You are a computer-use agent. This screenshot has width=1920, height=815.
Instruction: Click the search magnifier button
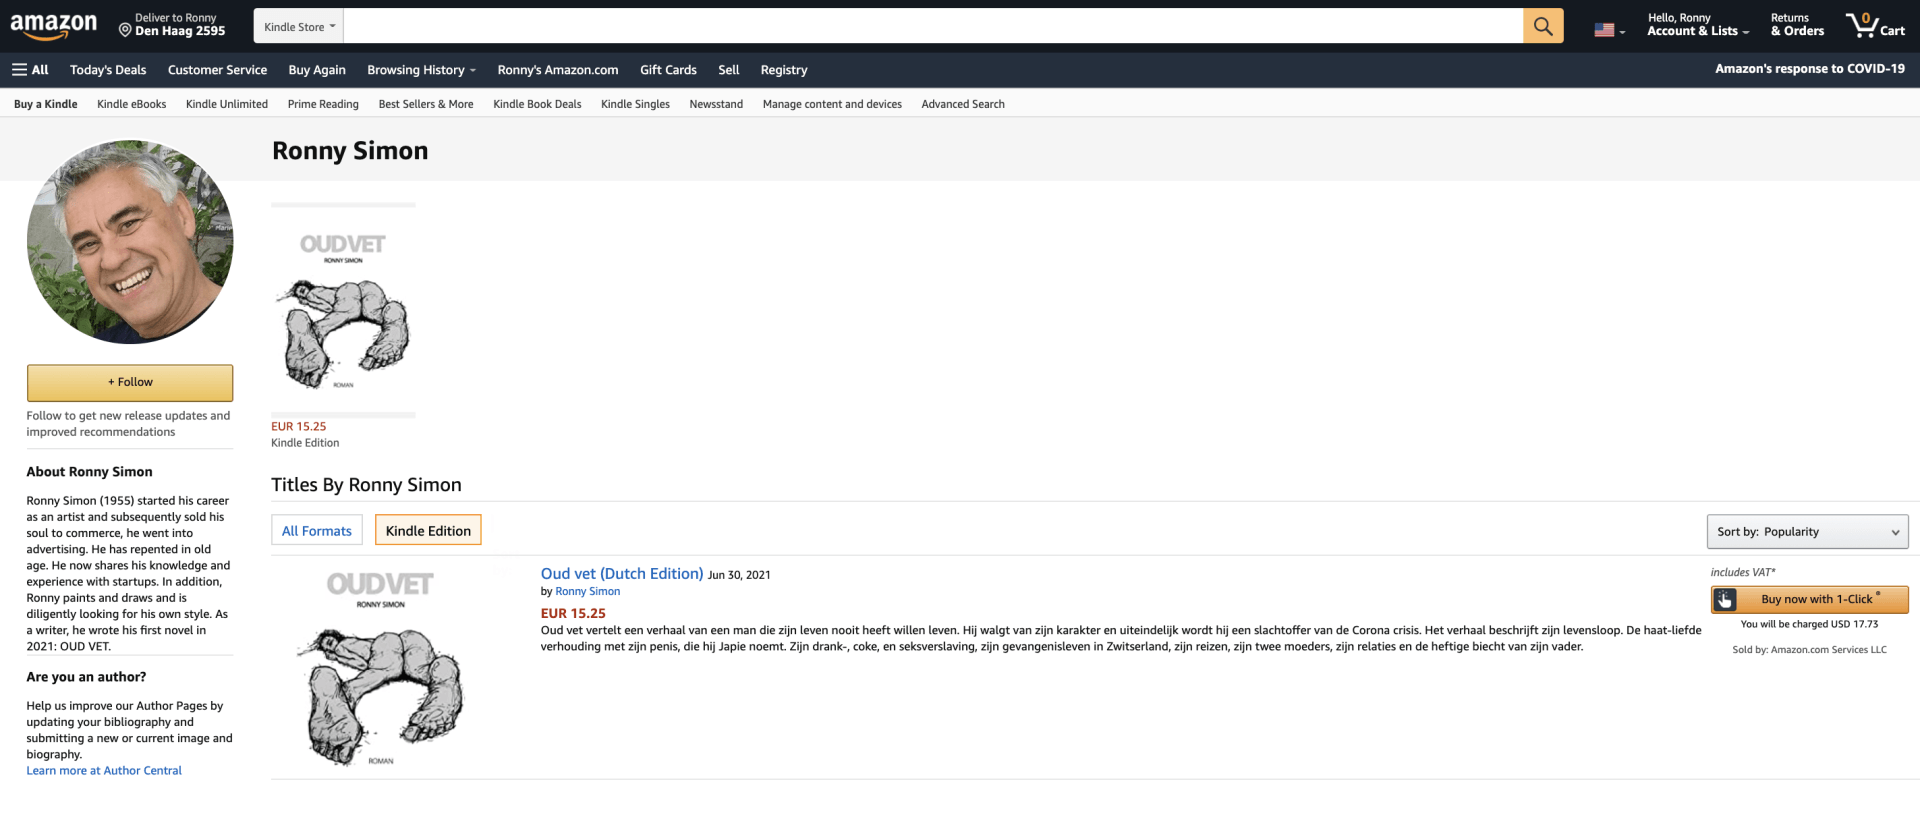[x=1543, y=26]
